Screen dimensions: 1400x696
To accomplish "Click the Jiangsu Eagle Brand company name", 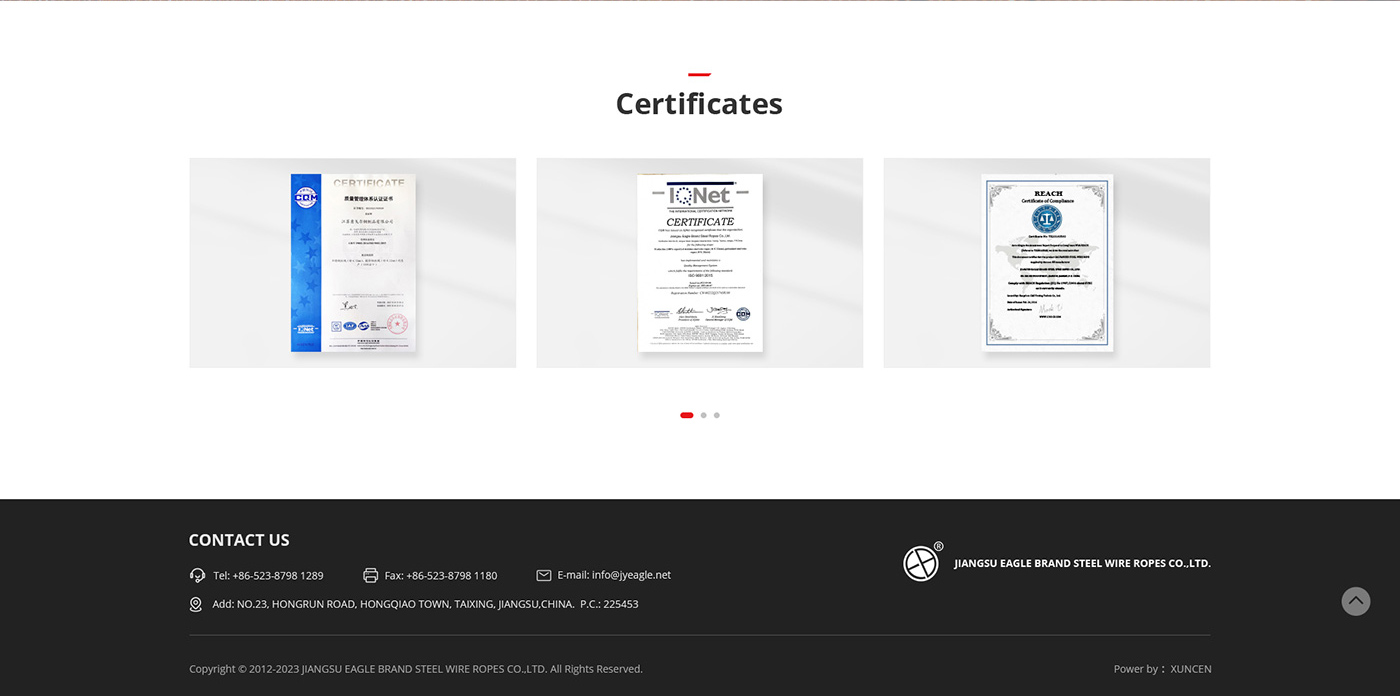I will click(x=1082, y=563).
